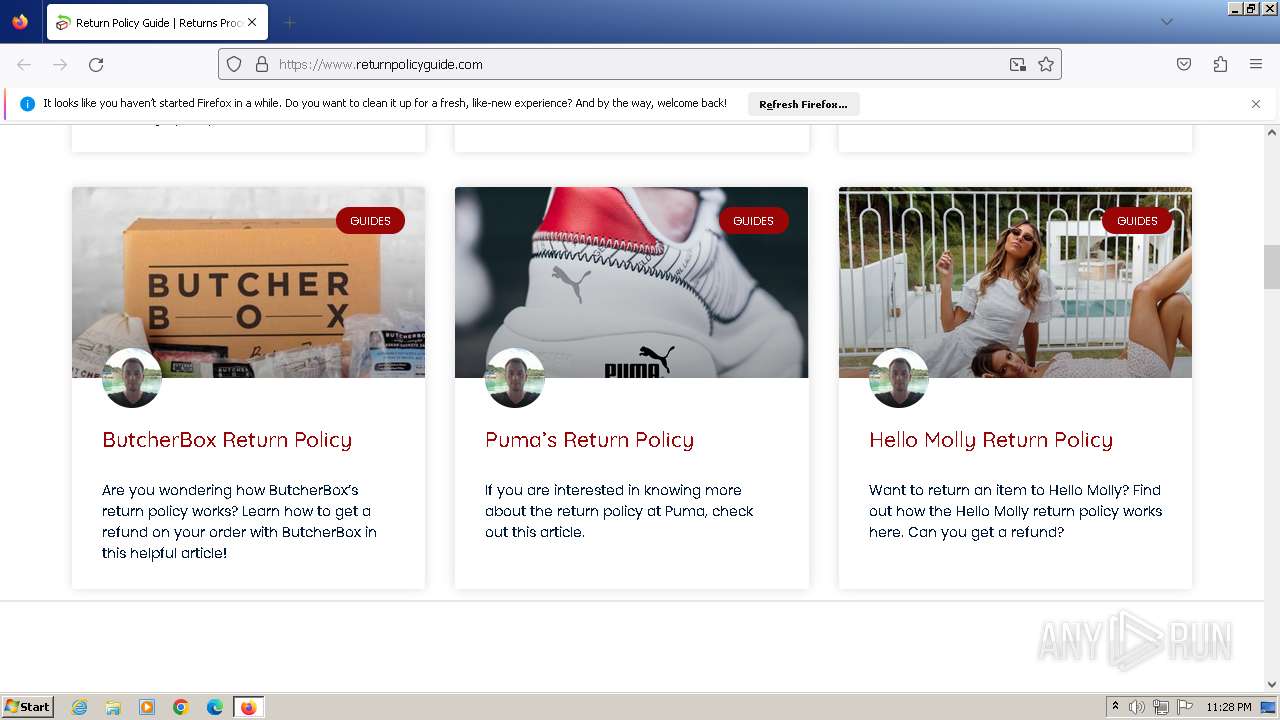
Task: Click the page vertical scrollbar thumb
Action: (x=1272, y=266)
